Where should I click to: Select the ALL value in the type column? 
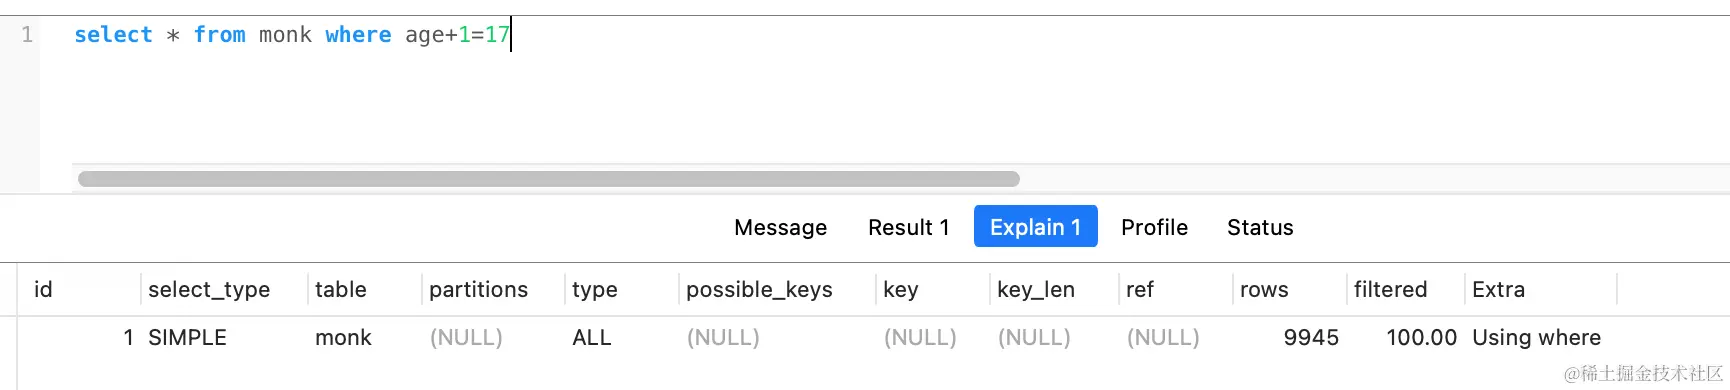[x=591, y=338]
